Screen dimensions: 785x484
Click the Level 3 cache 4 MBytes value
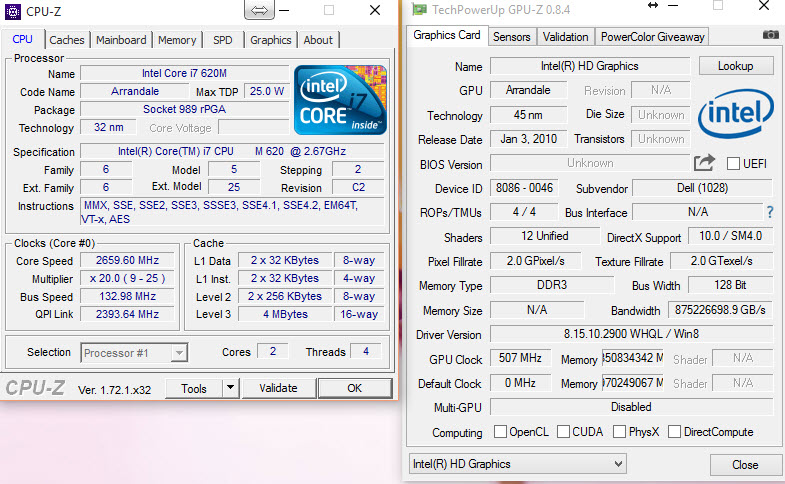285,314
